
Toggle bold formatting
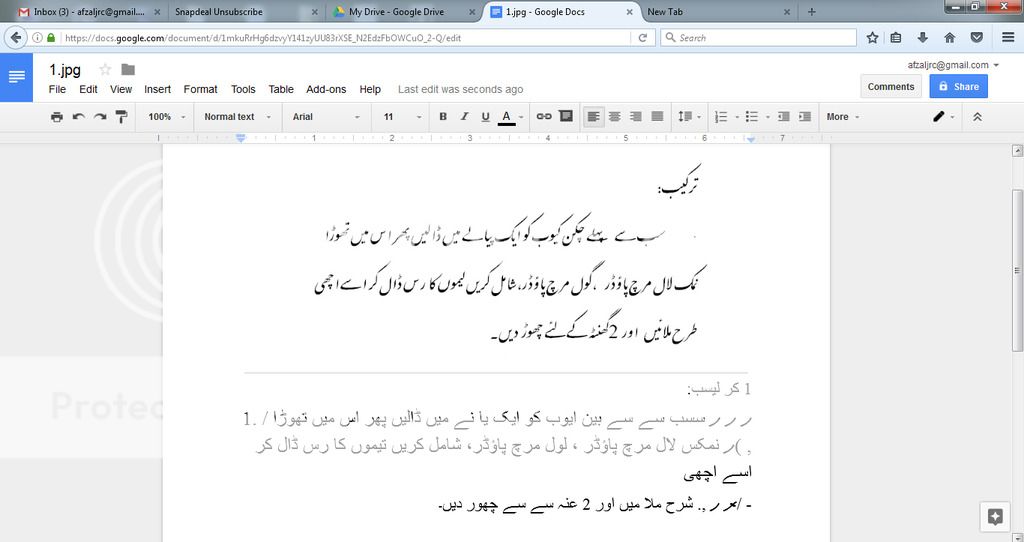[443, 117]
